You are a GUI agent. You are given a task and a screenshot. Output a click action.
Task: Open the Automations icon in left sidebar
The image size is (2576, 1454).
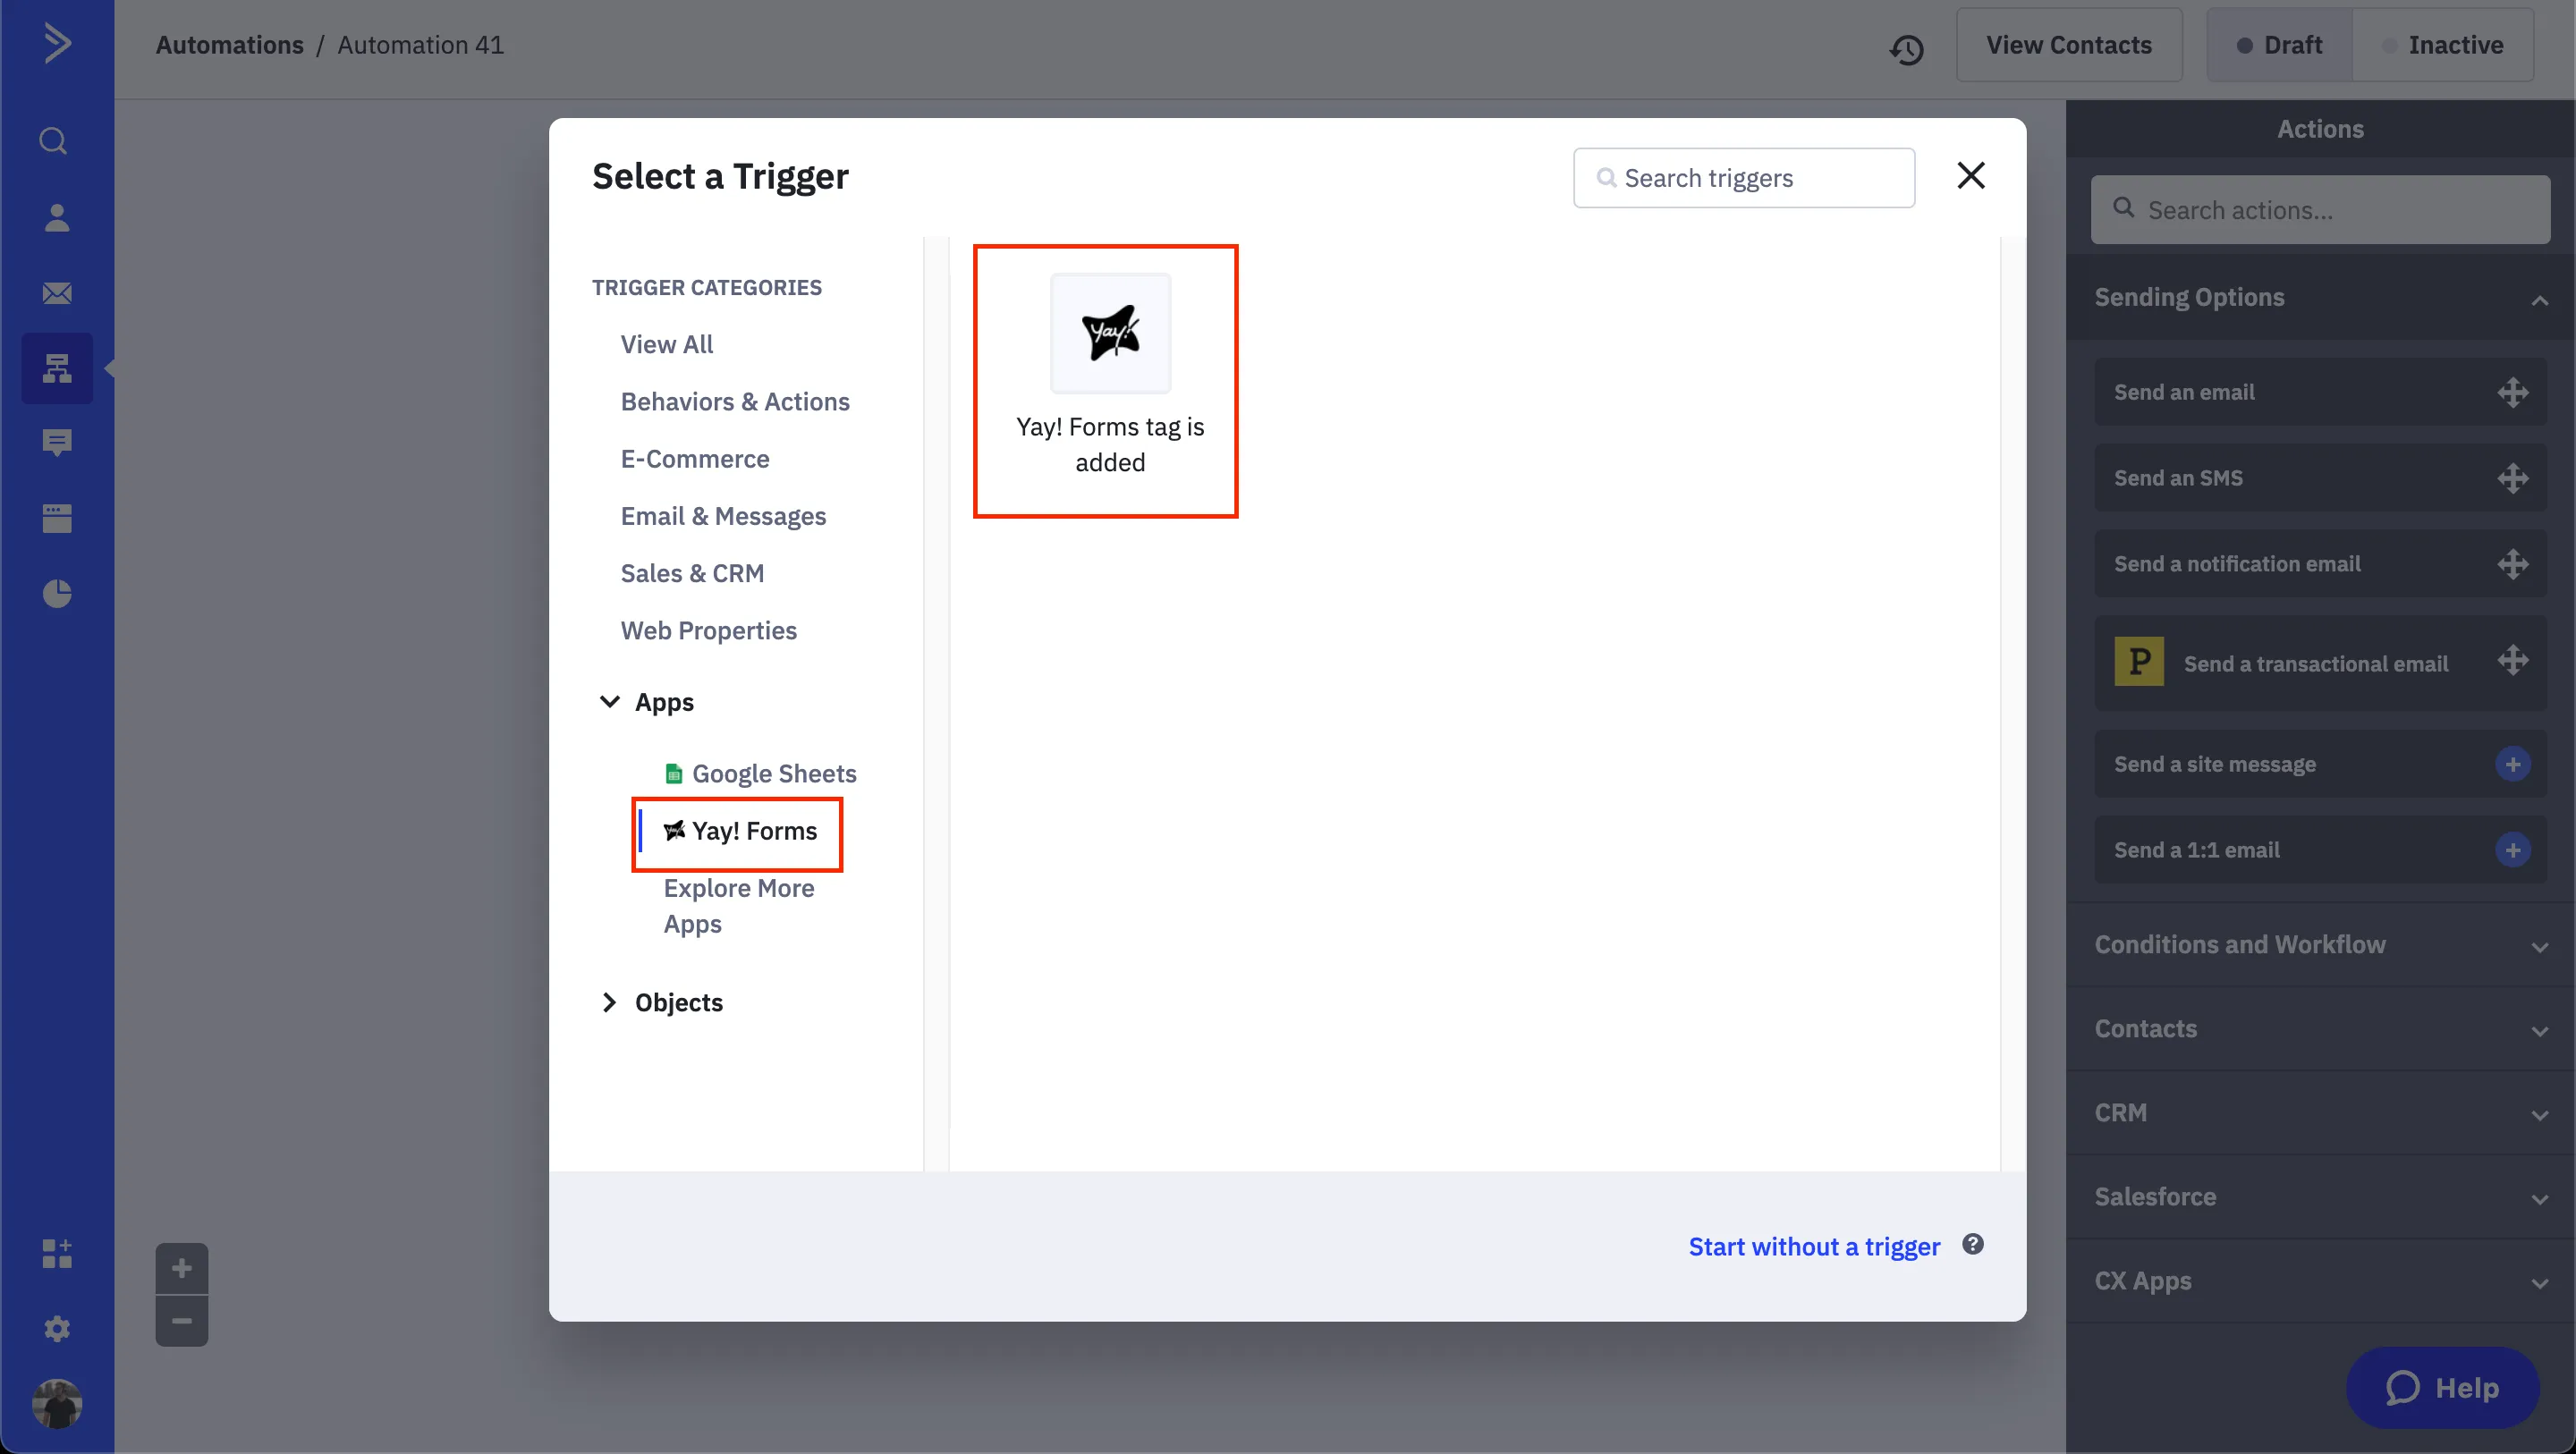[57, 368]
